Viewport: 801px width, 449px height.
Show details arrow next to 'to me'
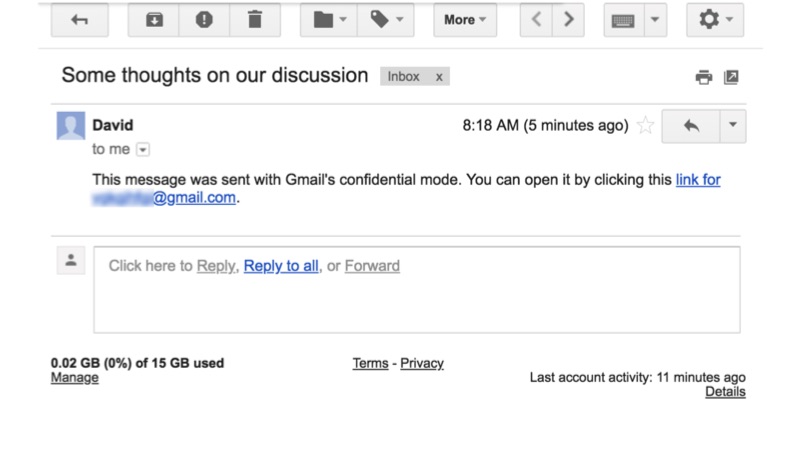pos(142,150)
